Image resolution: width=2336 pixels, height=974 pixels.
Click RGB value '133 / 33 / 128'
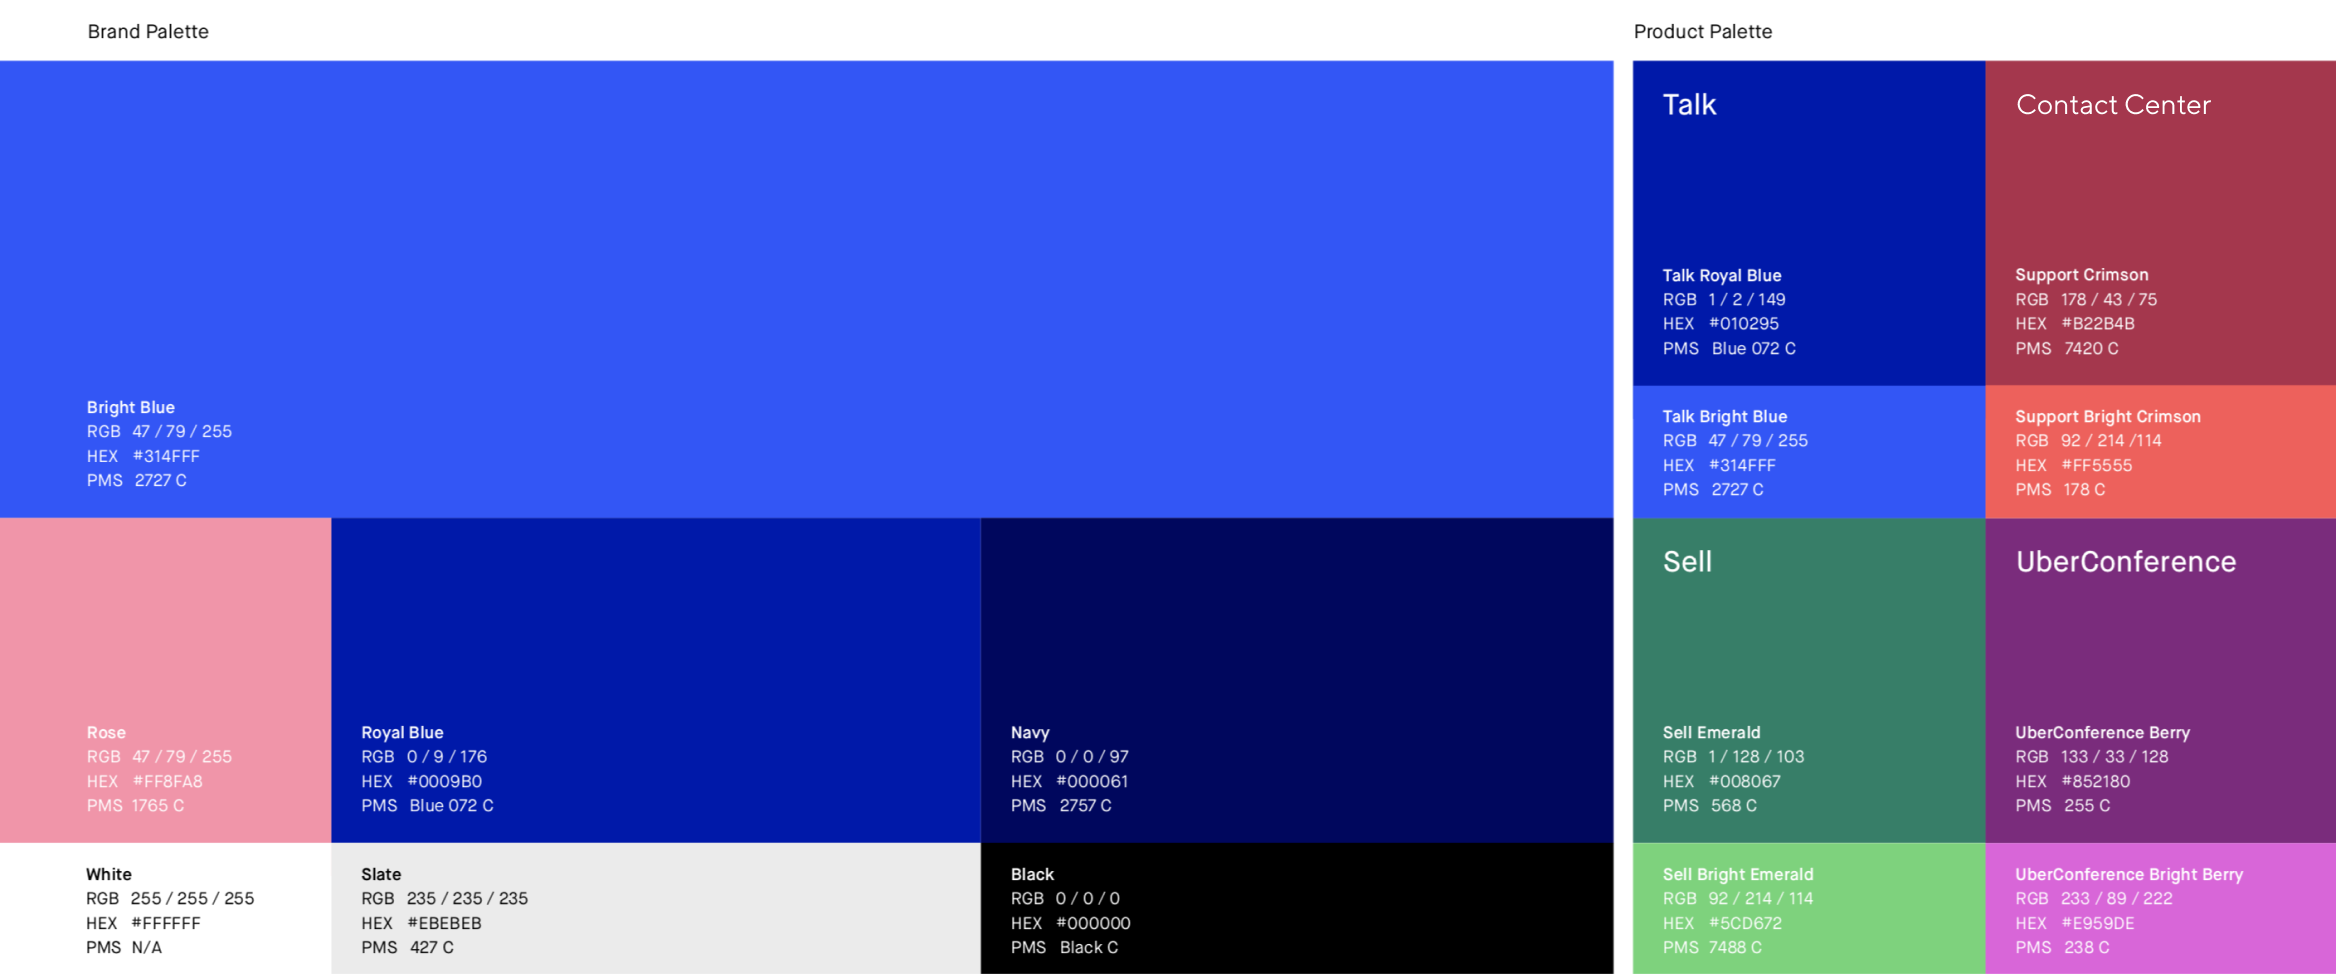tap(2115, 757)
